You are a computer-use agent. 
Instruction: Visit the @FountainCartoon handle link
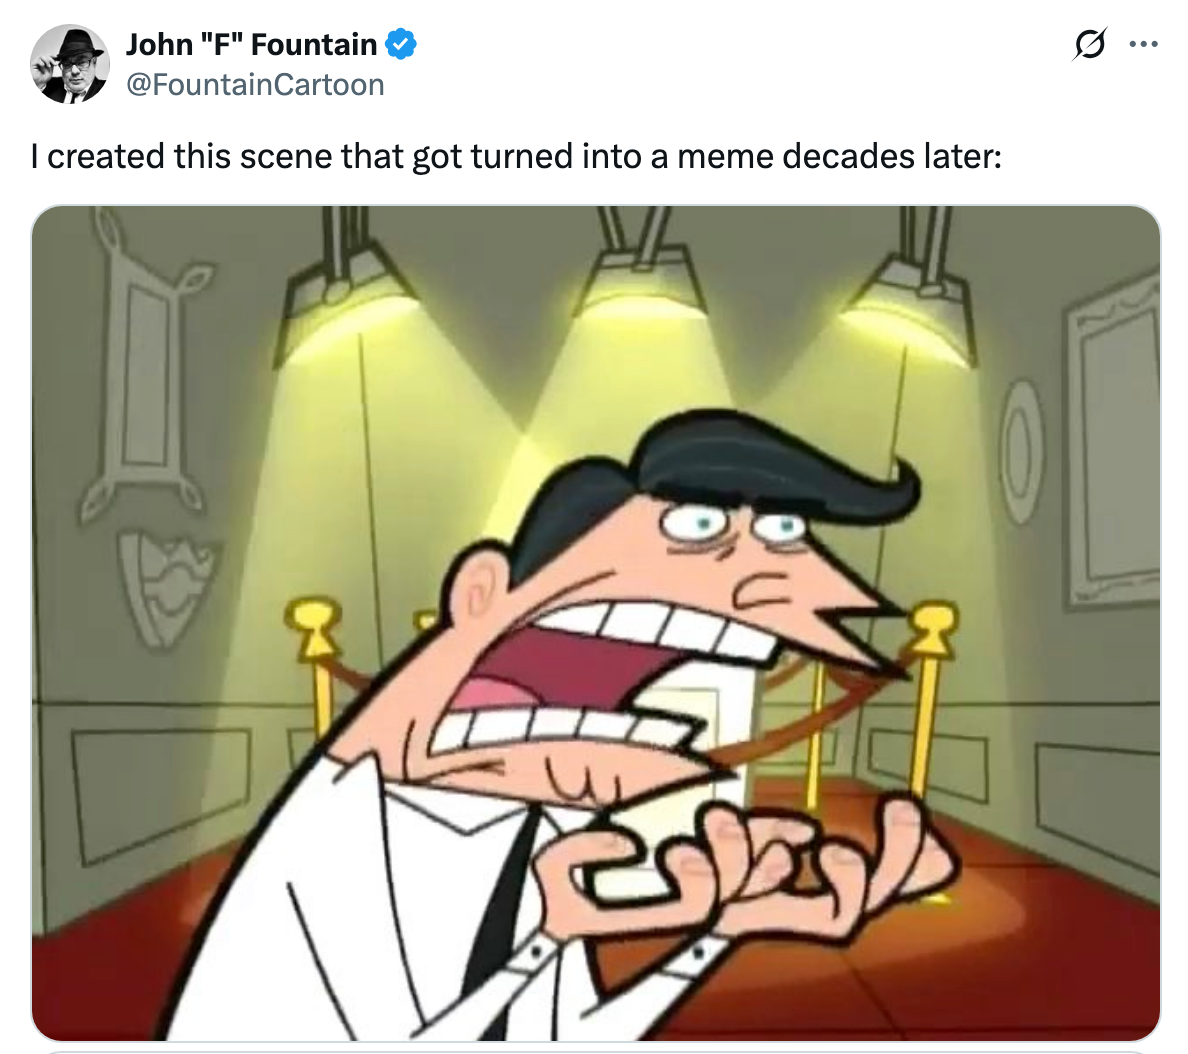(x=255, y=85)
